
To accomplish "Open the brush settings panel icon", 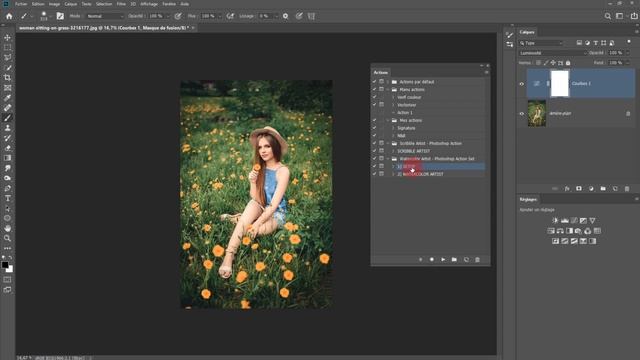I will (x=60, y=16).
